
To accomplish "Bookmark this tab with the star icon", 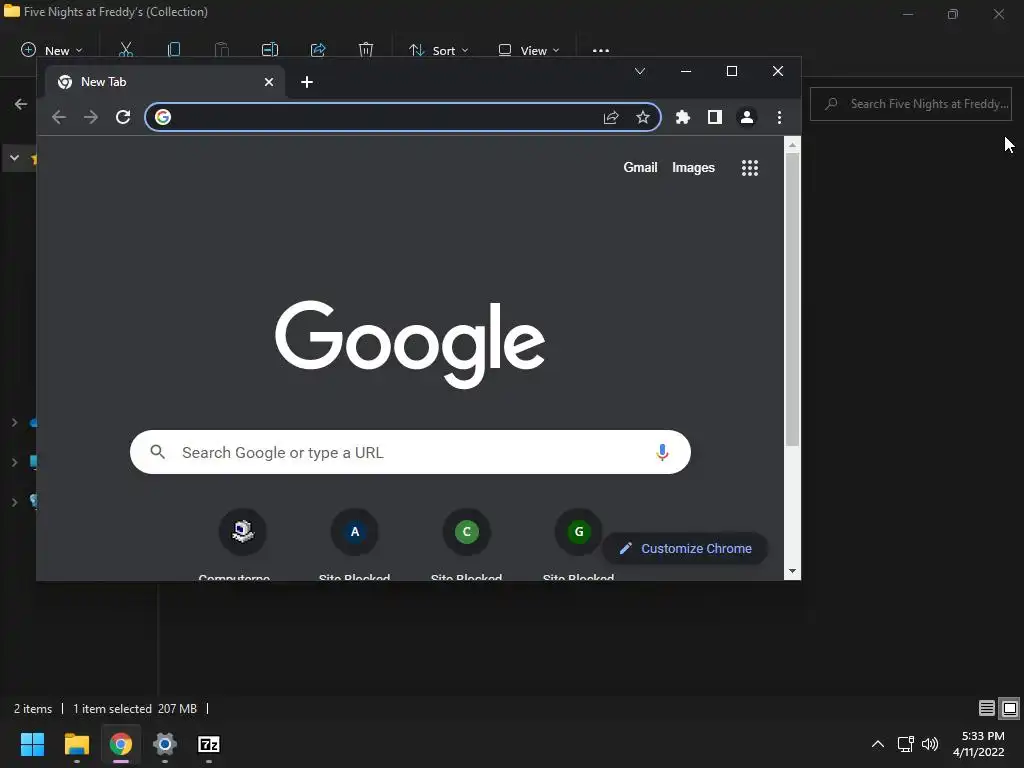I will click(643, 117).
